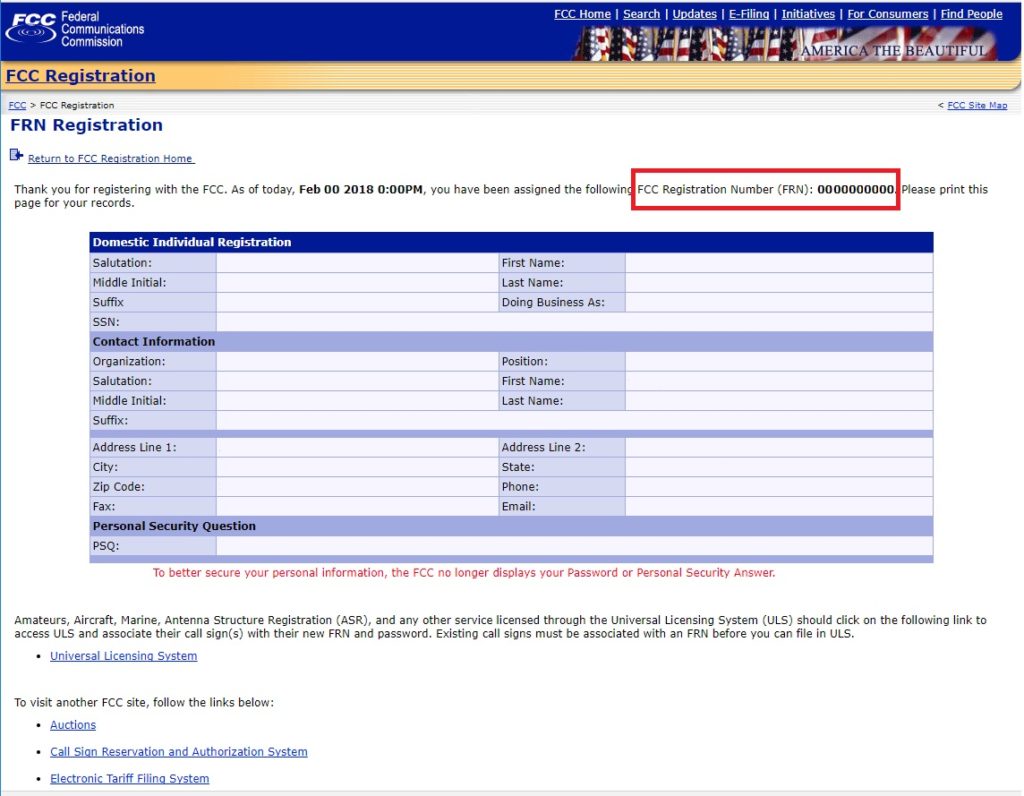Select Initiatives in the top menu
1024x796 pixels.
coord(808,14)
